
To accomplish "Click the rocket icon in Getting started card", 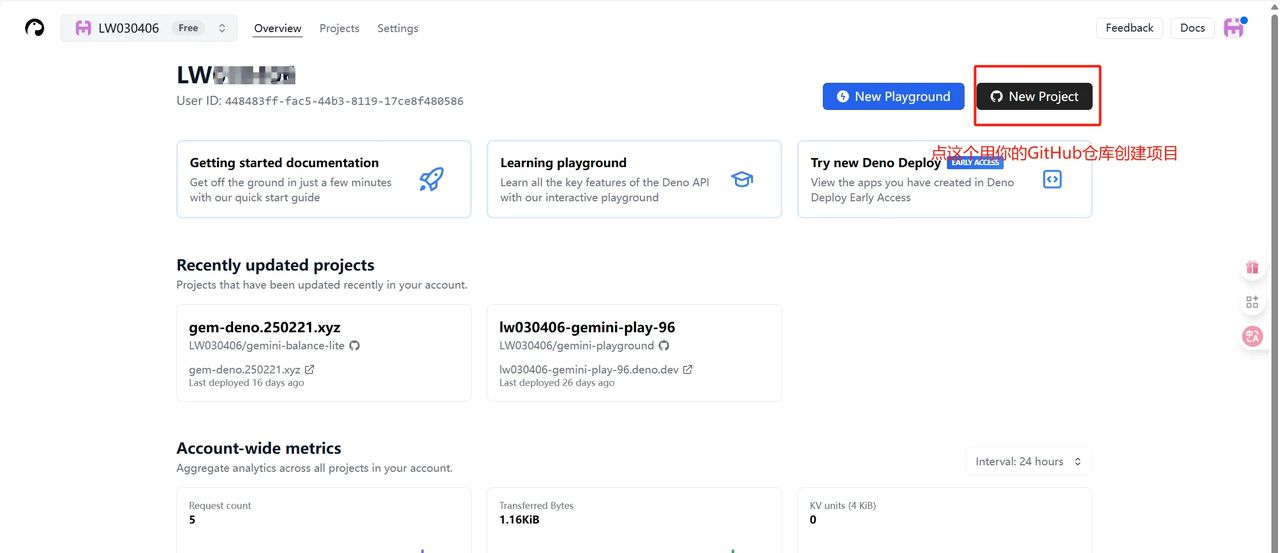I will point(431,179).
